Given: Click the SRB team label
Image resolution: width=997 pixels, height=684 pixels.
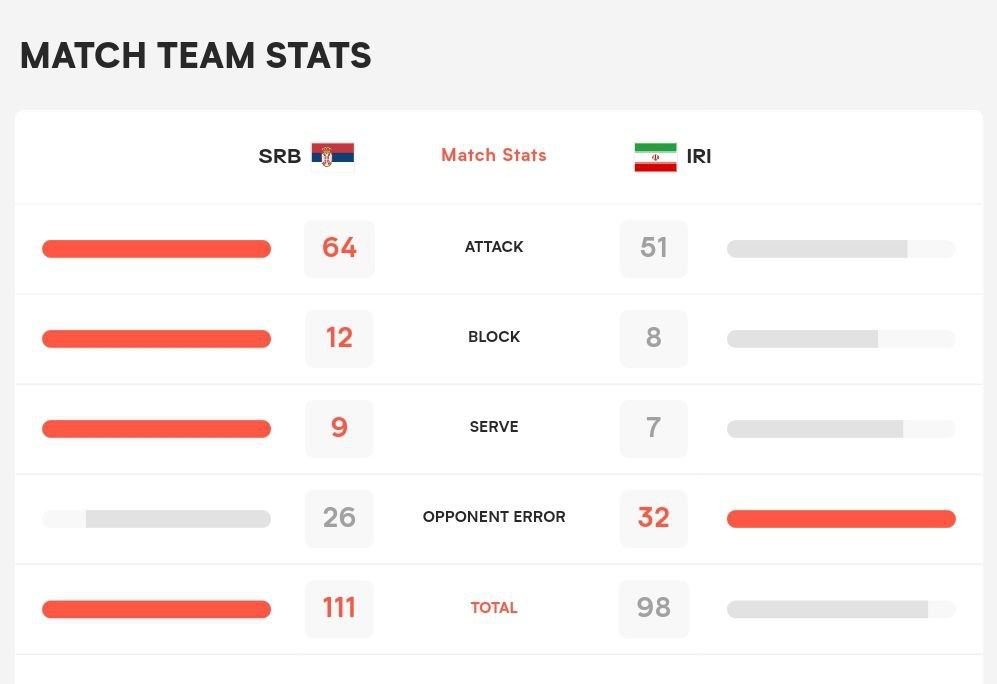Looking at the screenshot, I should 280,156.
